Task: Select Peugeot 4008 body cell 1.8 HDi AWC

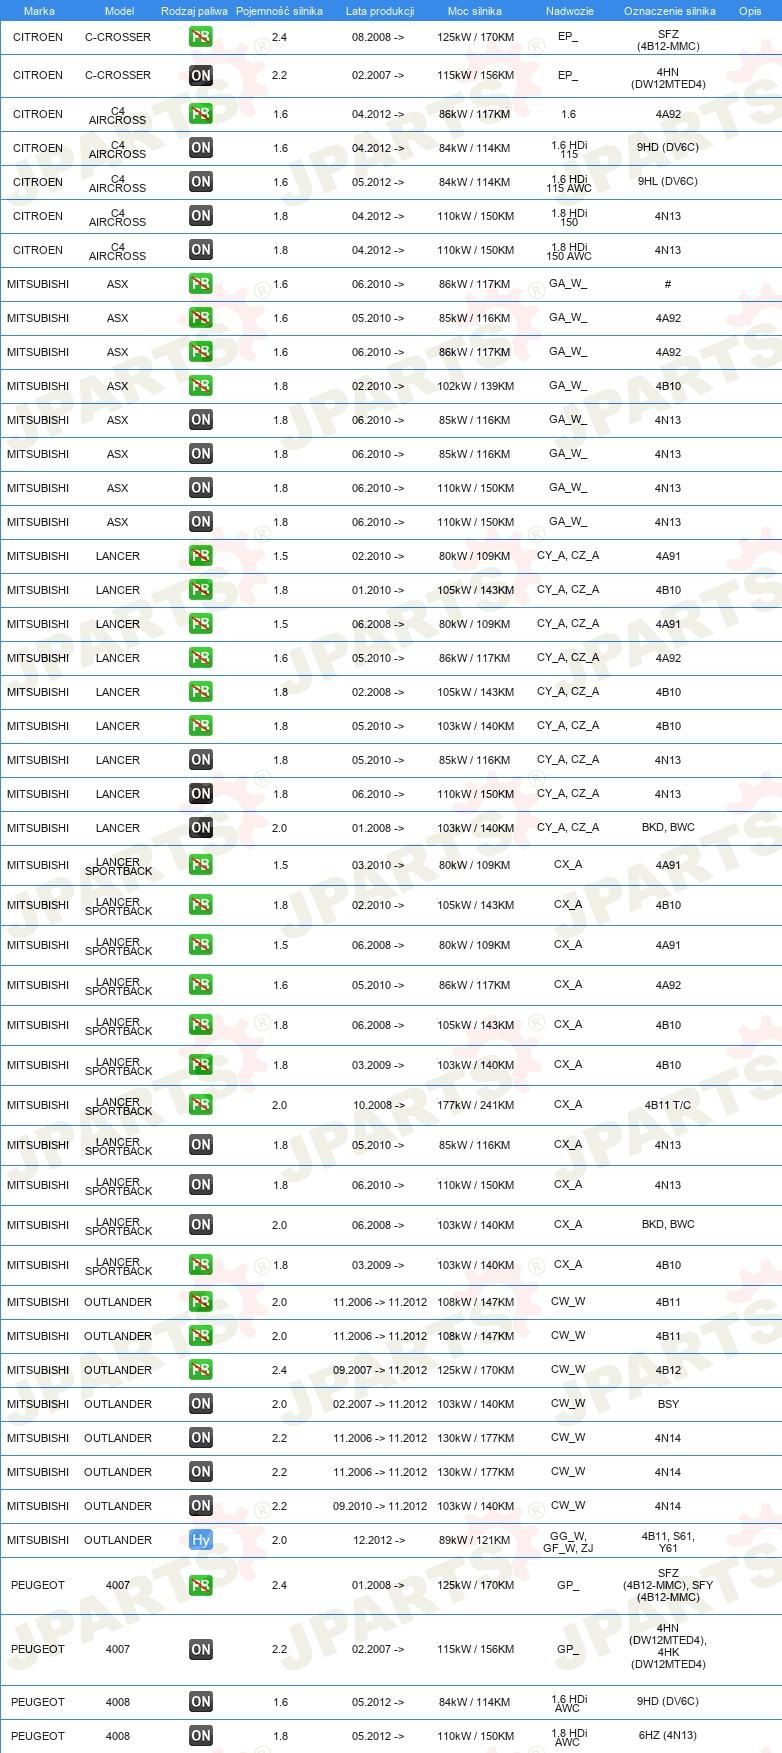Action: [x=570, y=1736]
